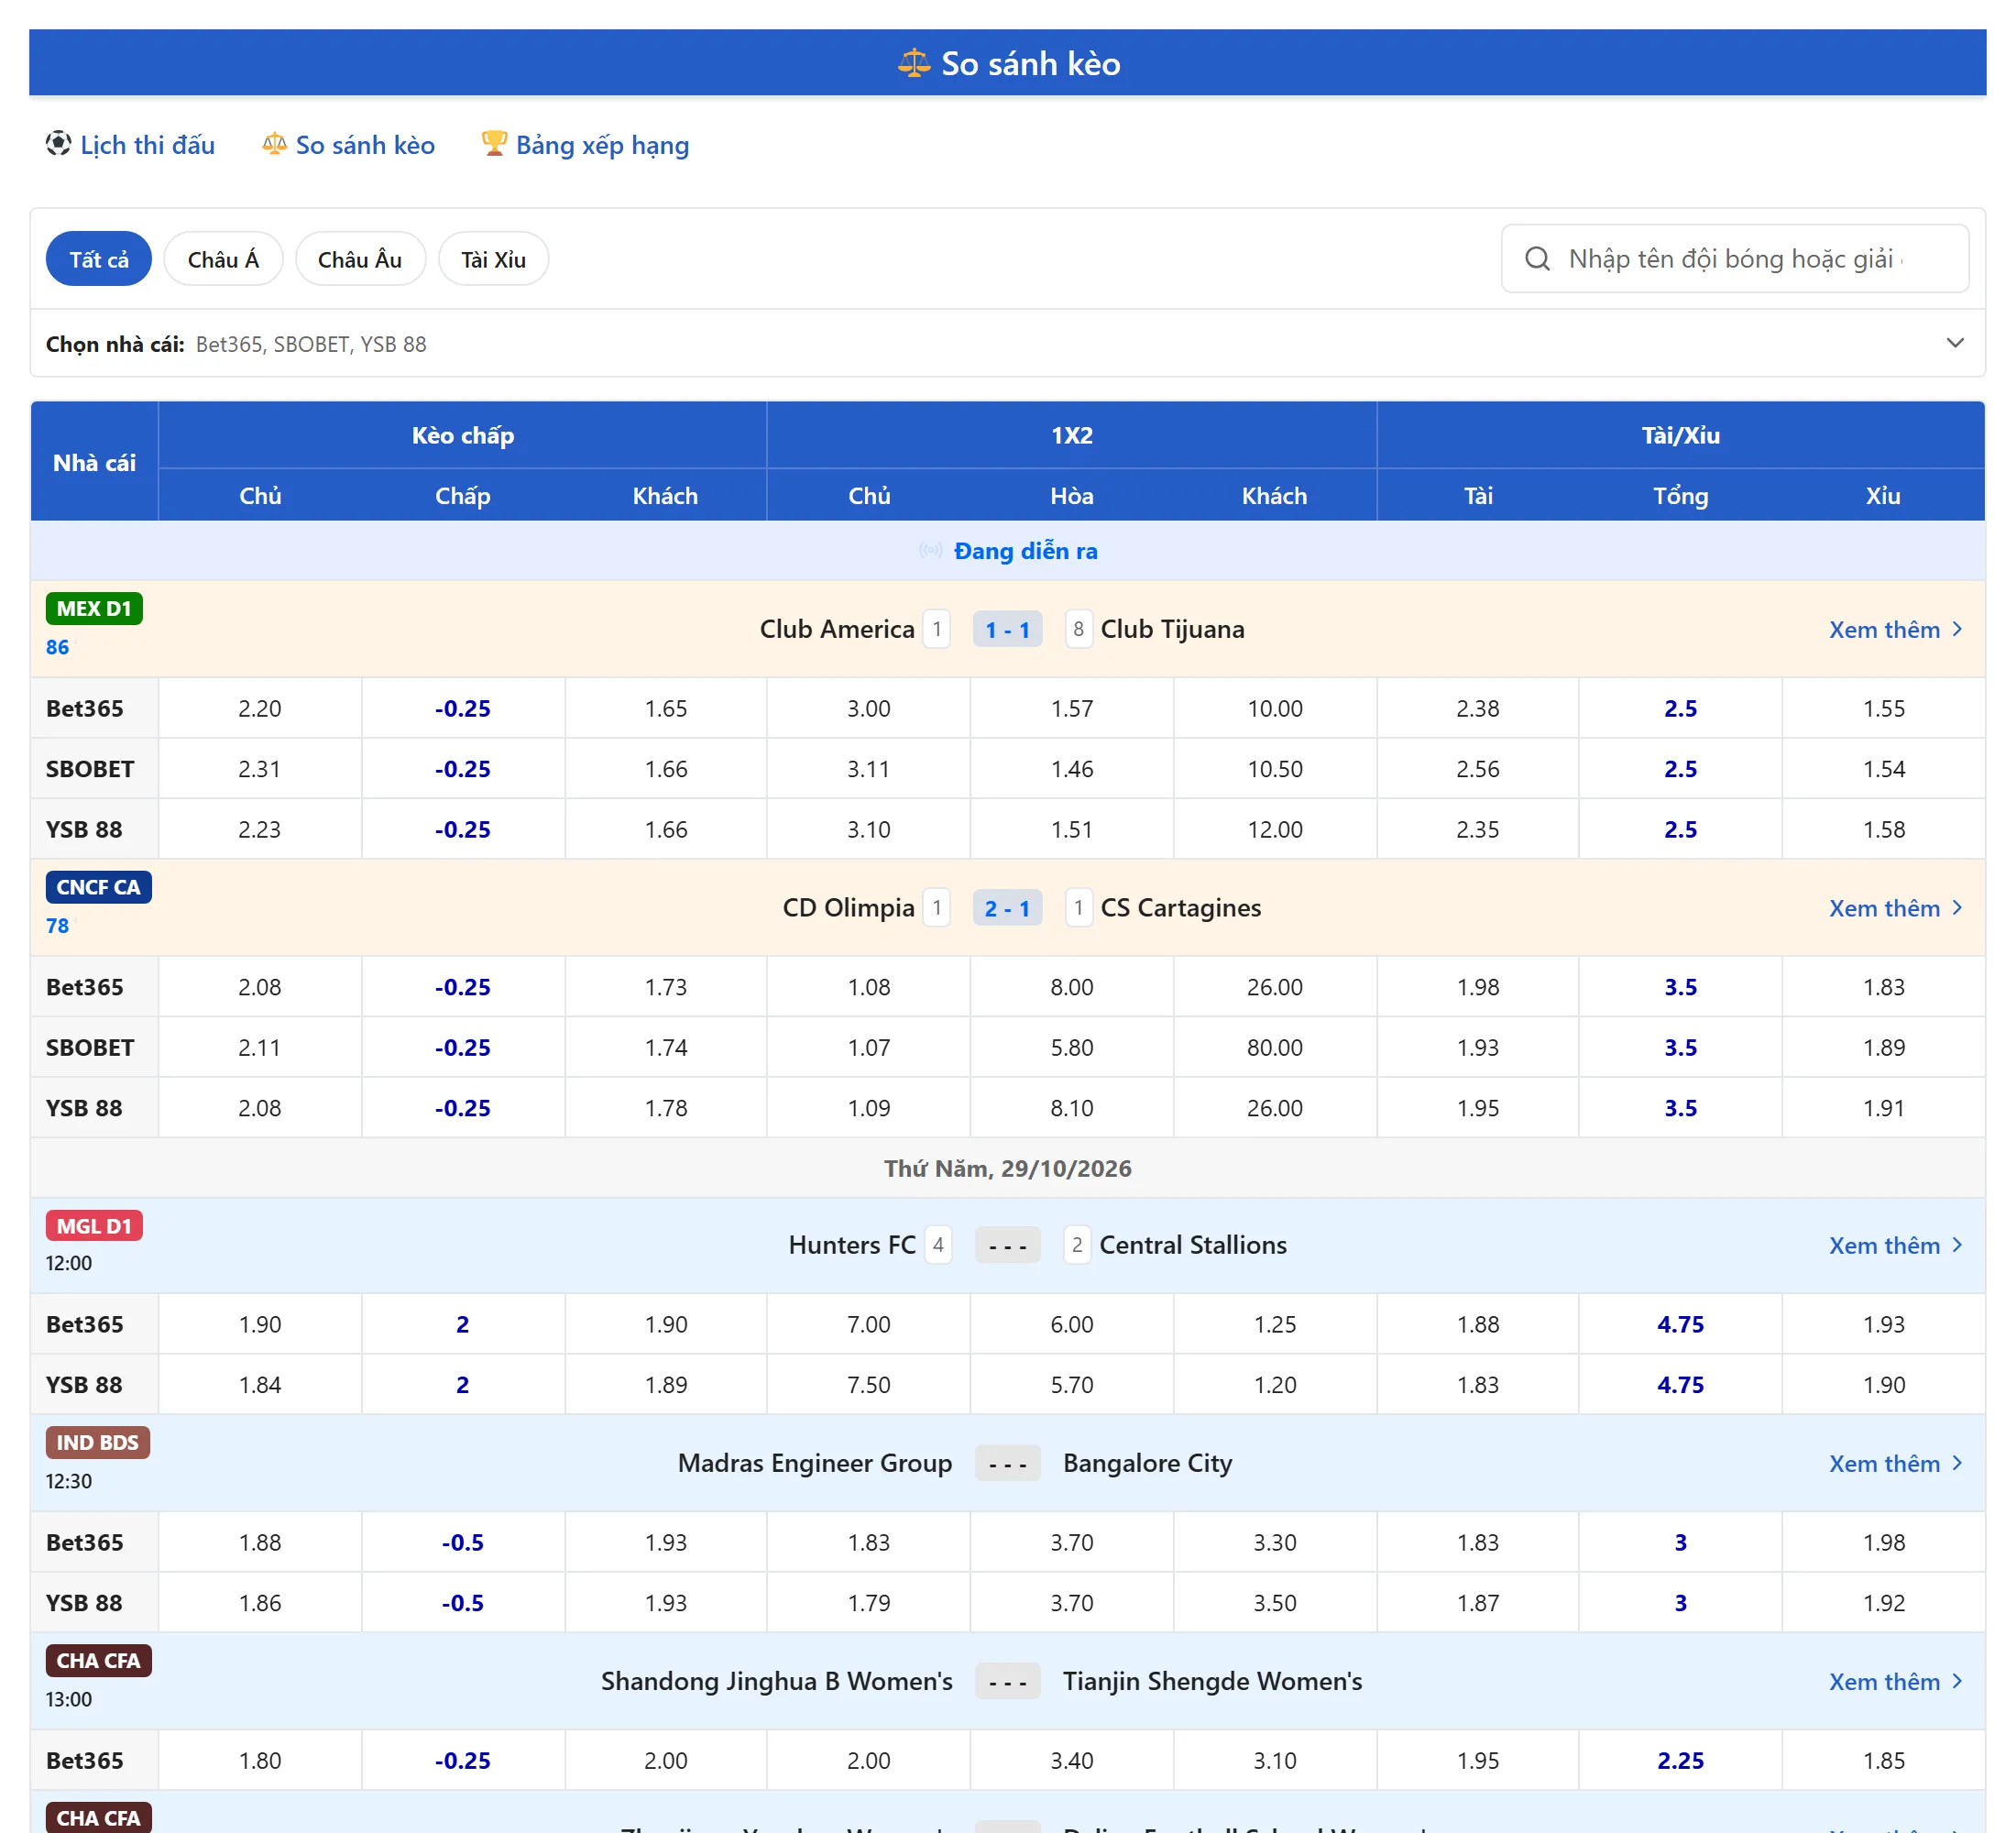Click the Club Tijuana team name

coord(1172,629)
